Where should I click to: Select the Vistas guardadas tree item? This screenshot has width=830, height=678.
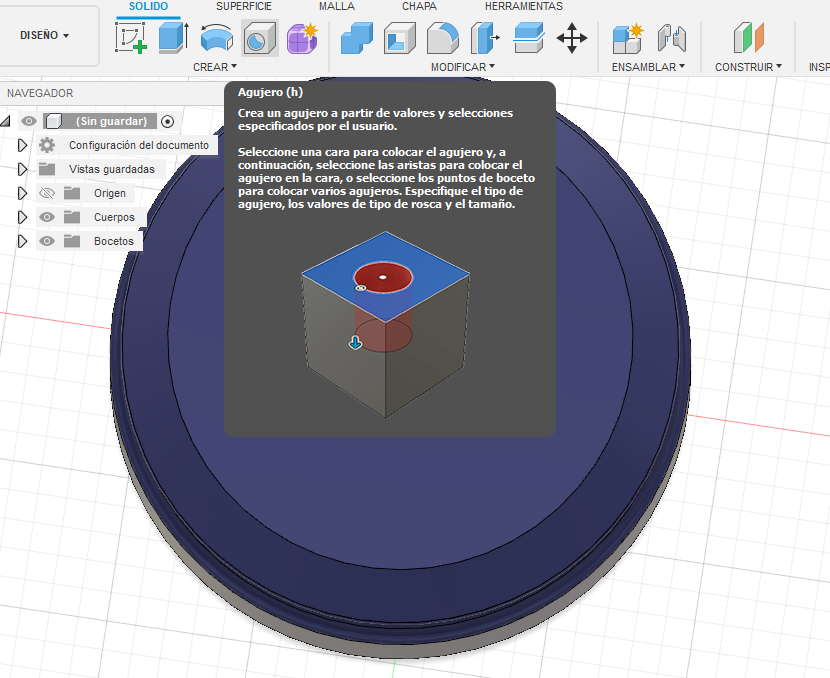coord(112,169)
